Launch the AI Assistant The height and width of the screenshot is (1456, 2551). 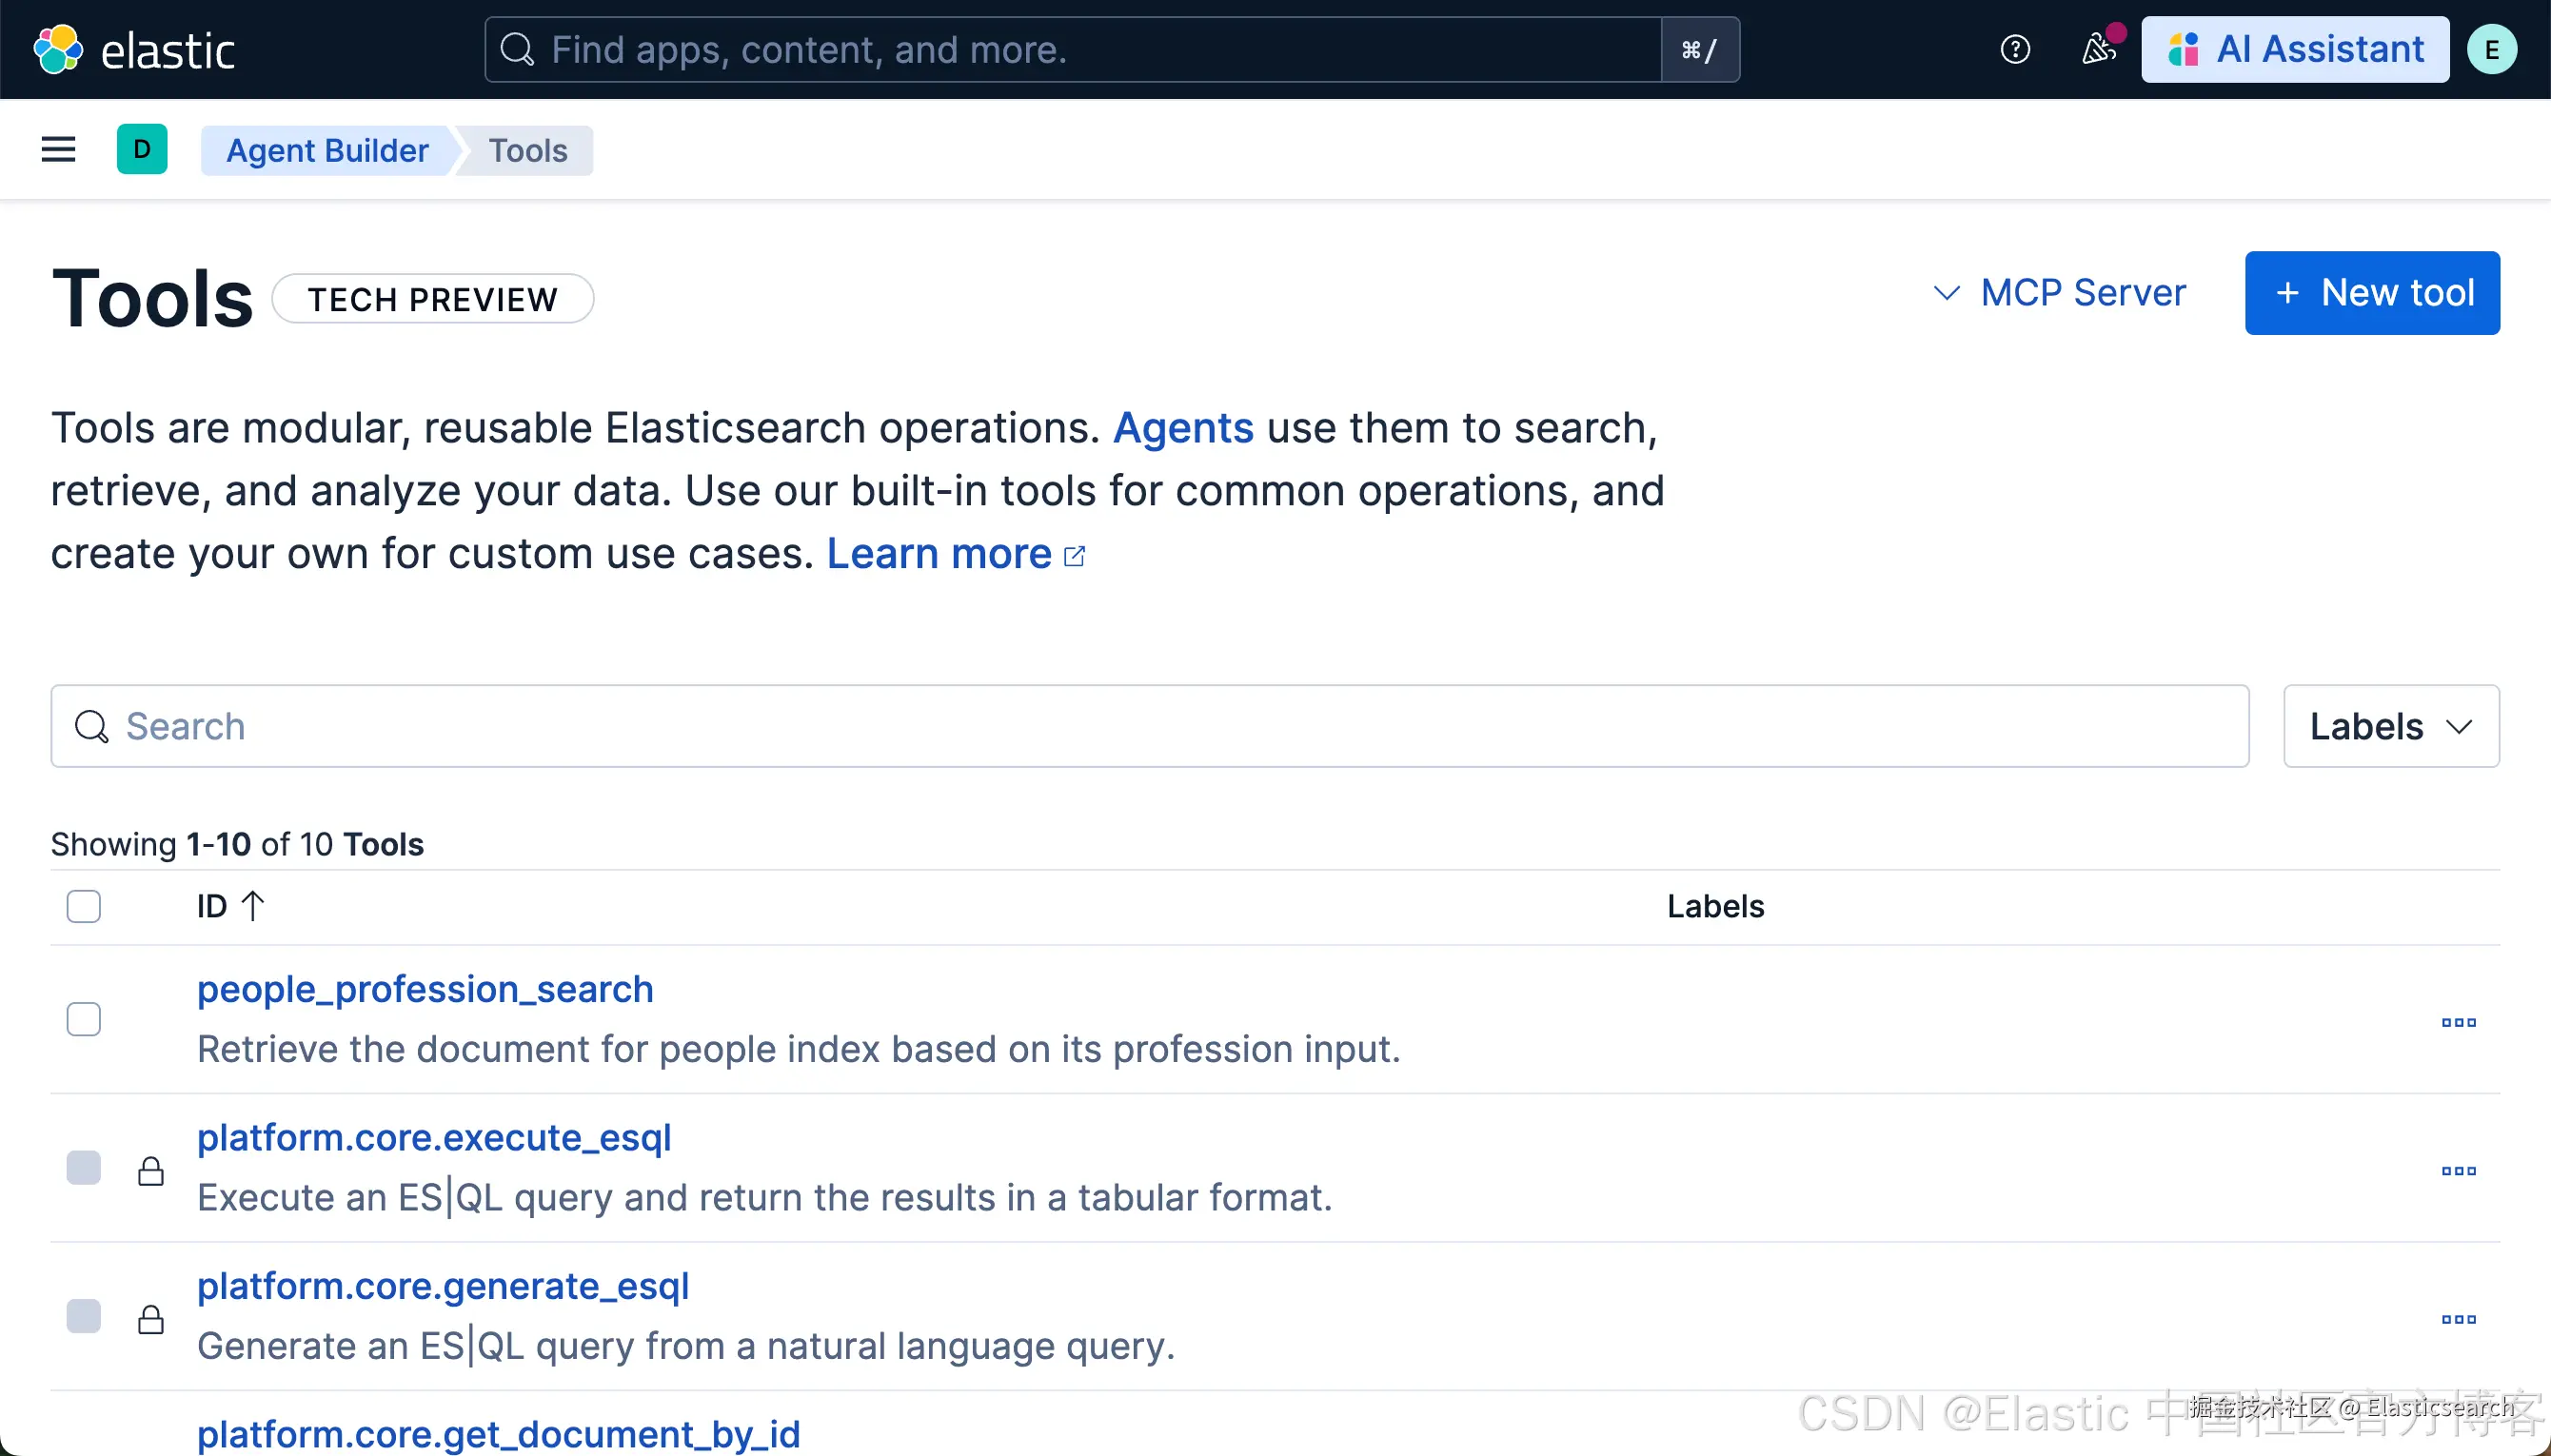2294,49
